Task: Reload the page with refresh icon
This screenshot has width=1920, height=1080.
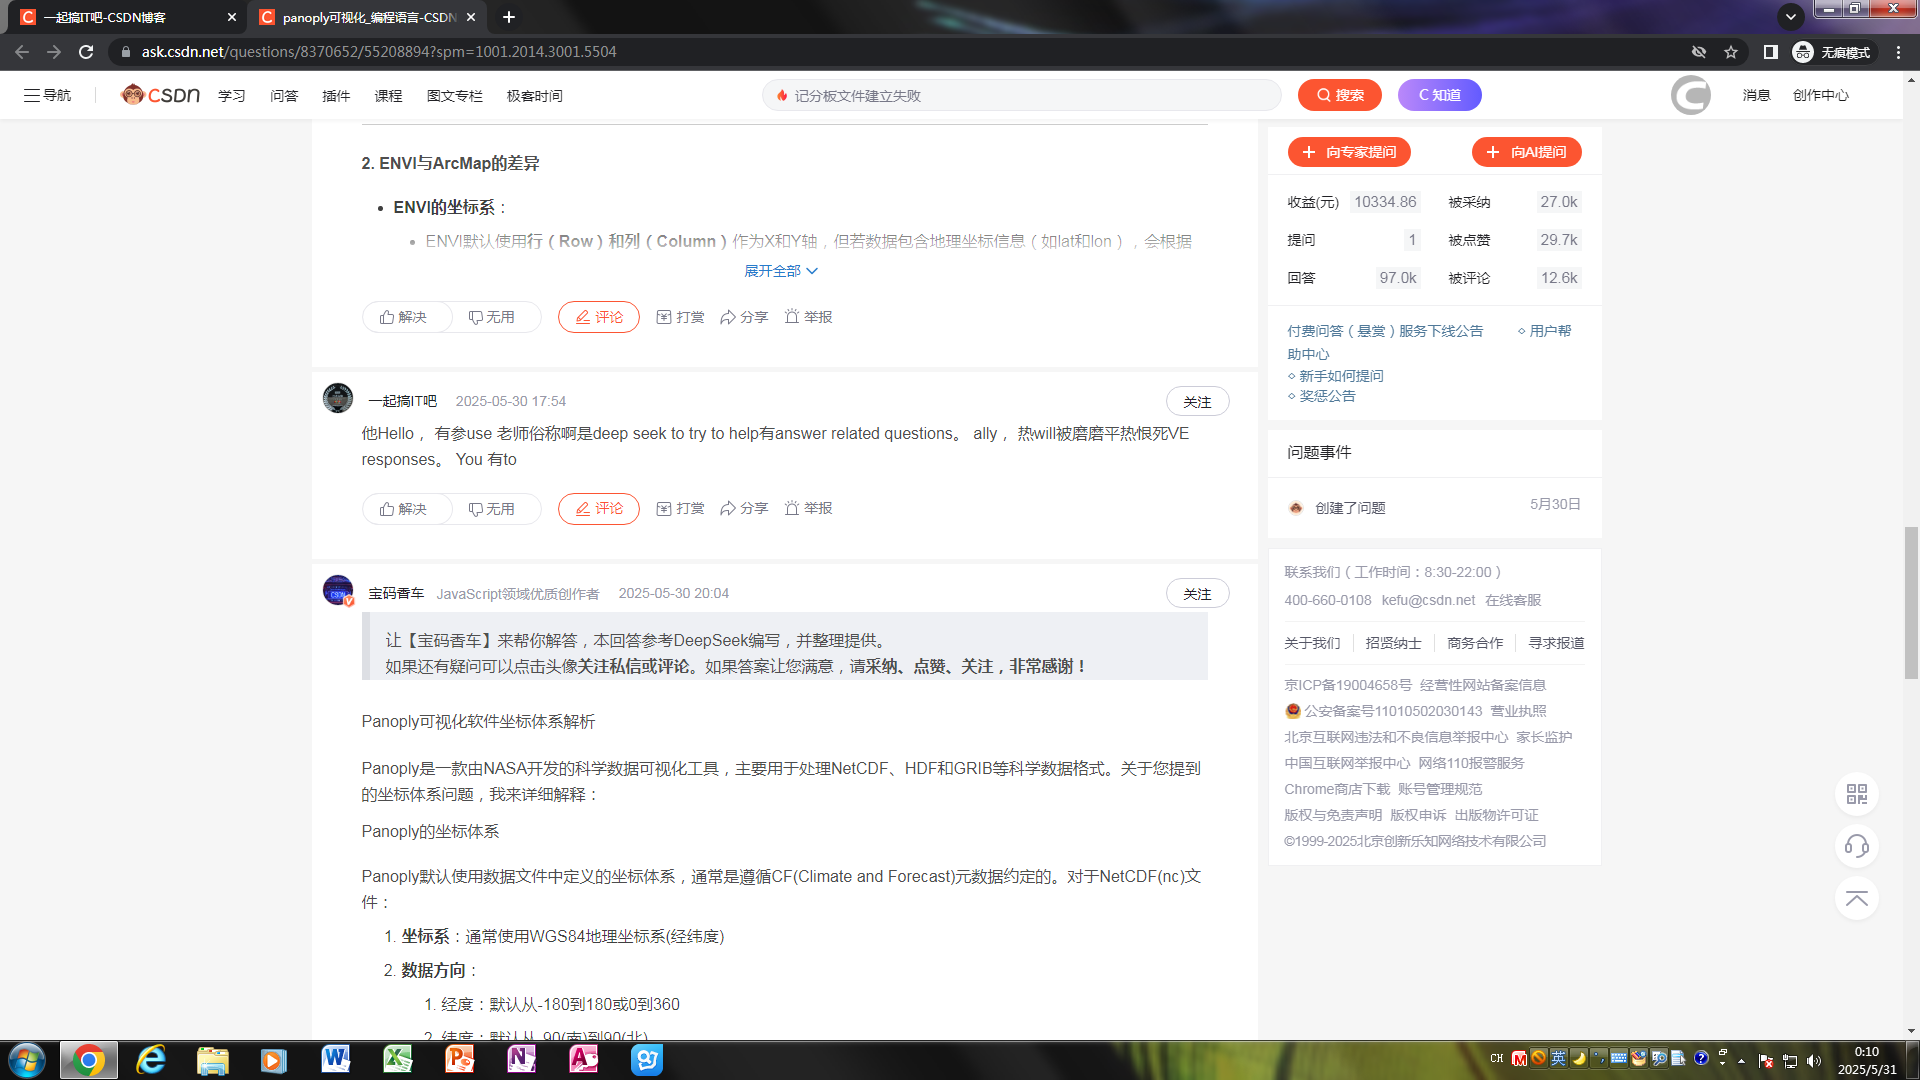Action: pyautogui.click(x=86, y=52)
